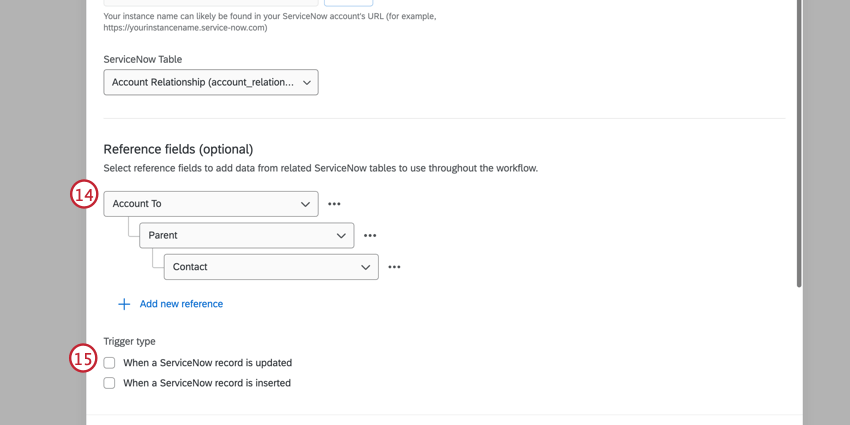850x425 pixels.
Task: Click the 'When a ServiceNow record is updated' label text
Action: pos(207,363)
